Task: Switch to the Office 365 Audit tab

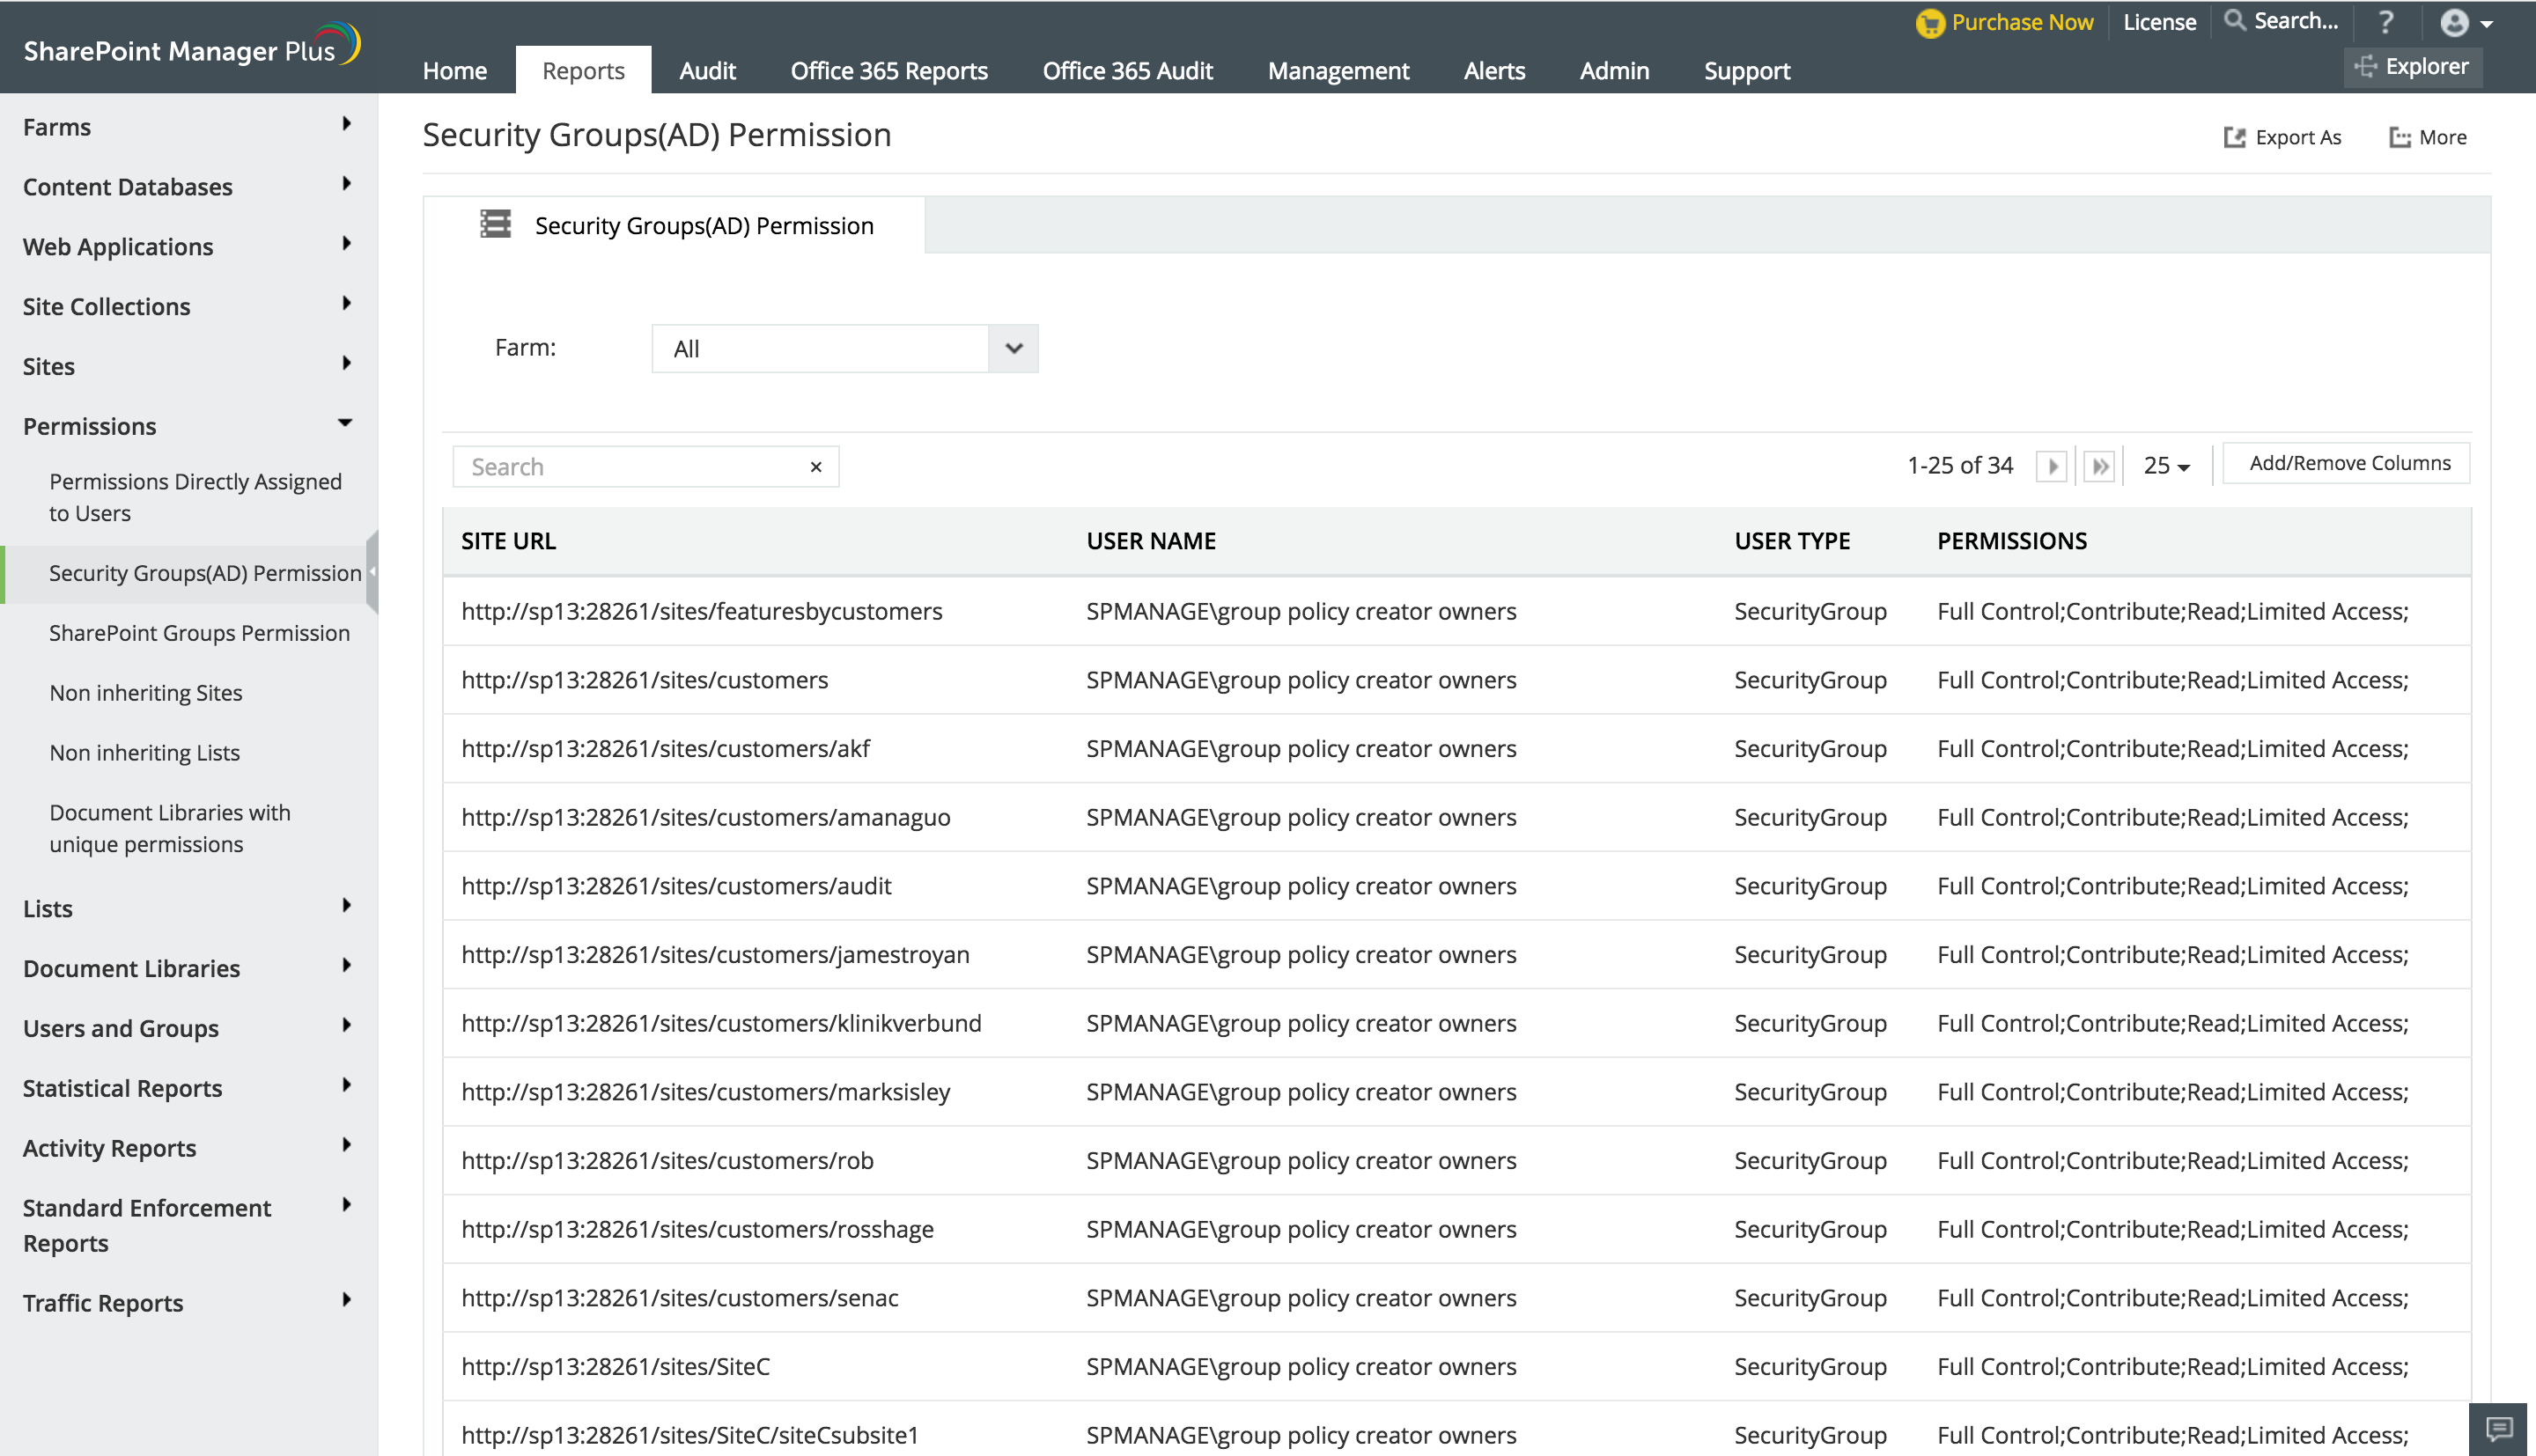Action: 1127,71
